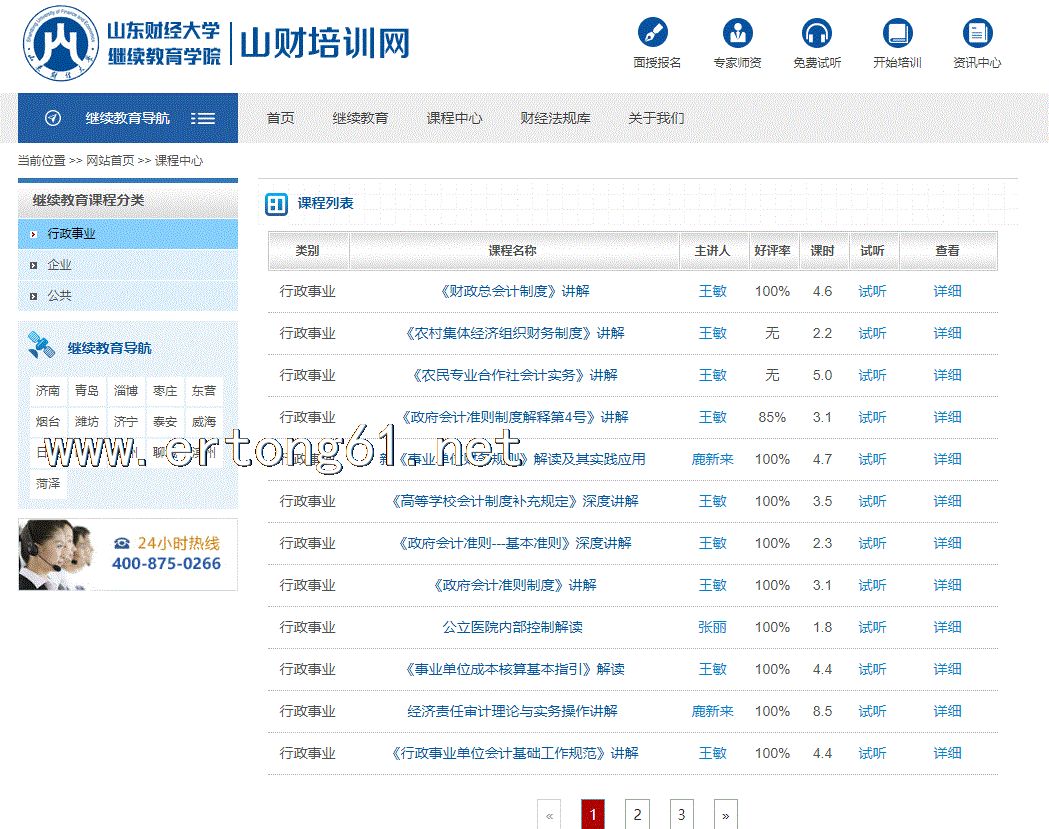Viewport: 1049px width, 829px height.
Task: Open the 专家师资 expert icon
Action: [x=737, y=33]
